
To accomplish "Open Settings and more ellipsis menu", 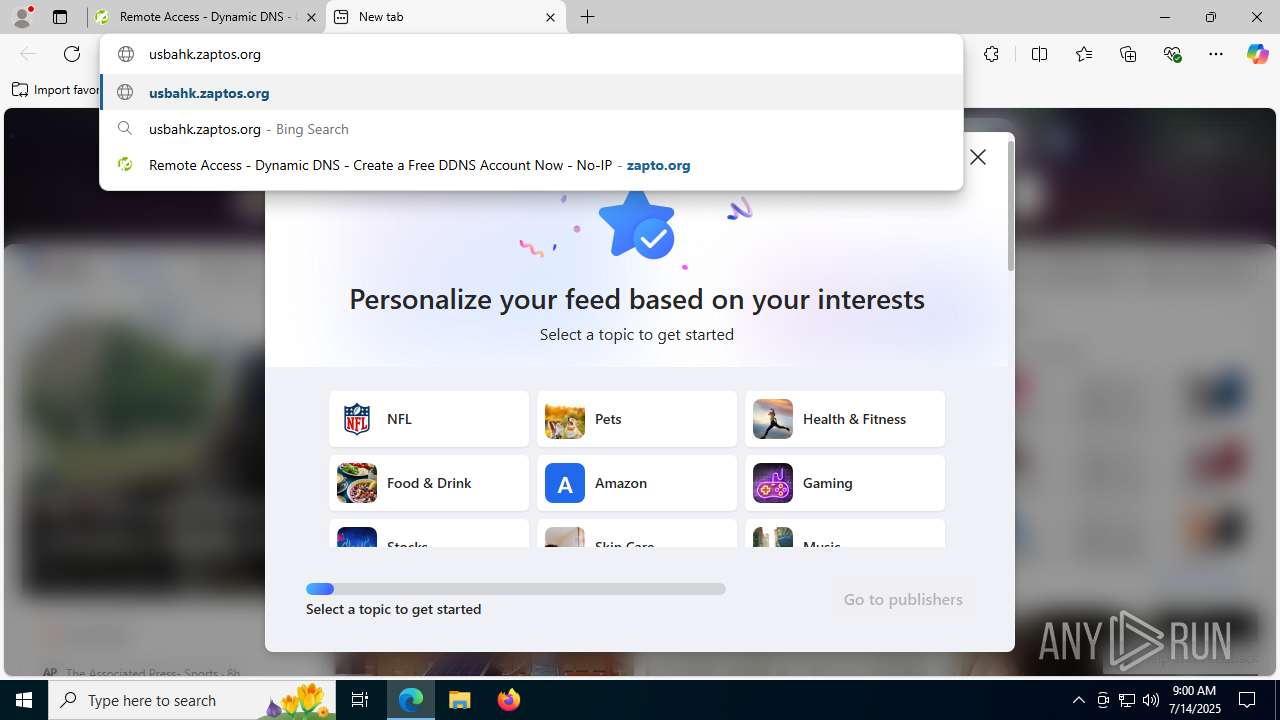I will tap(1216, 54).
